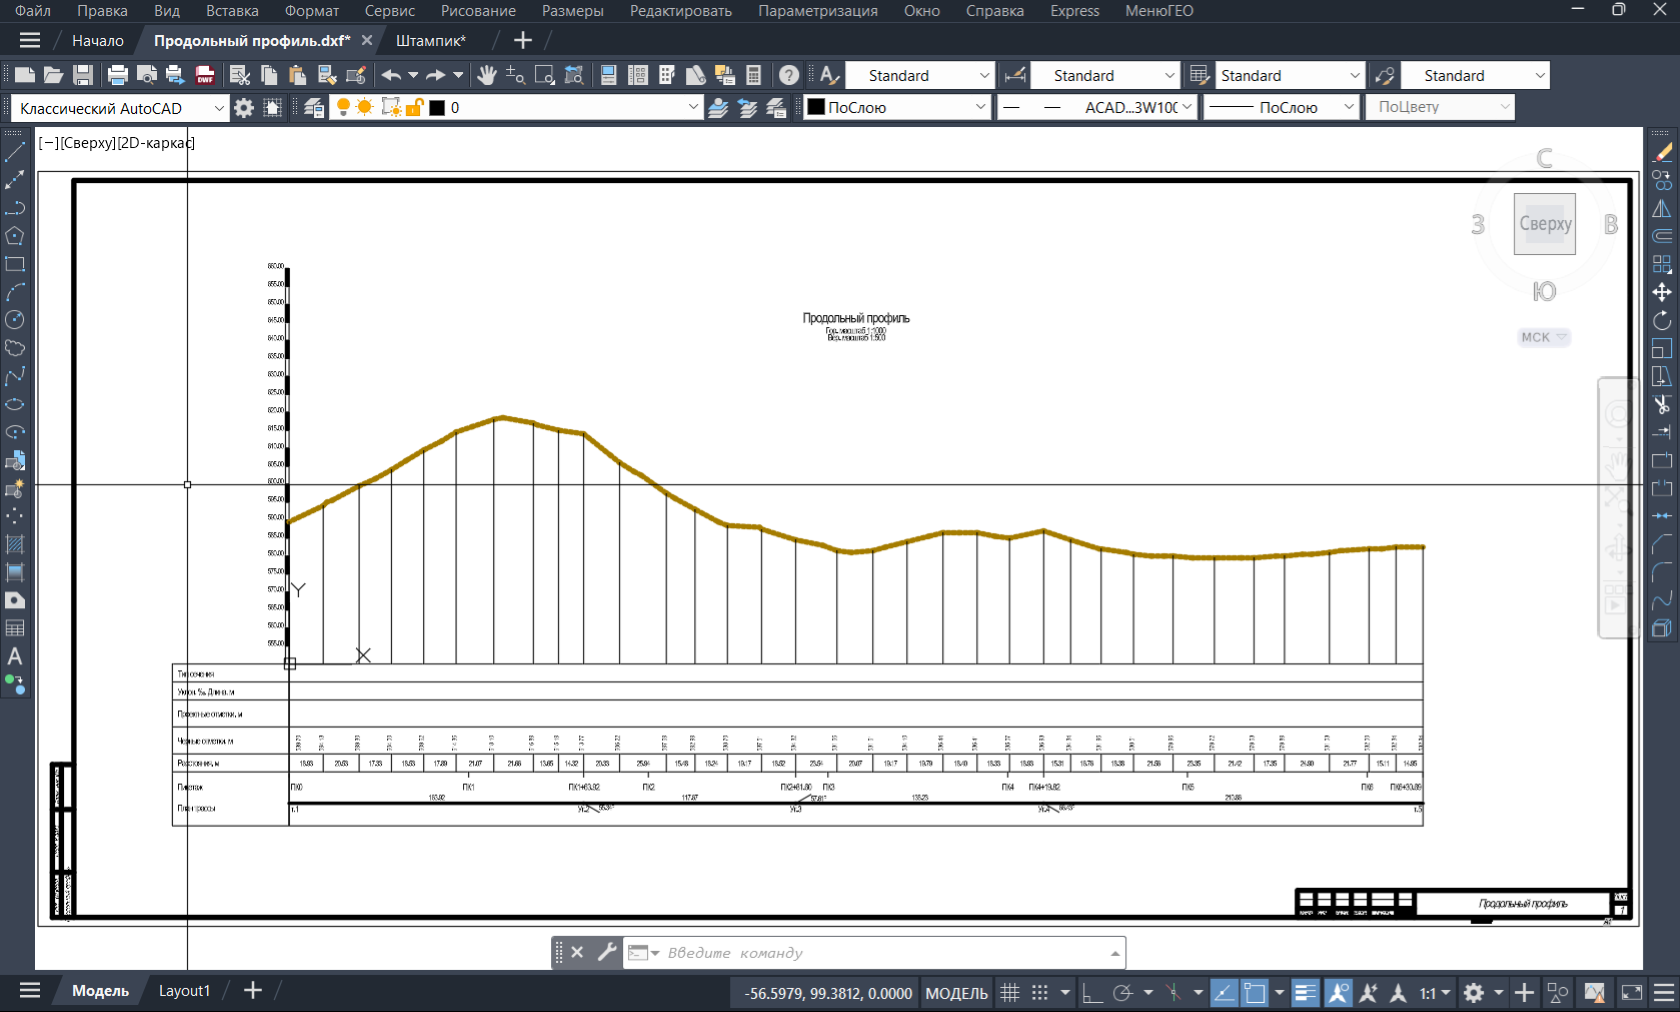Open the Layer Properties manager icon
The width and height of the screenshot is (1680, 1012).
tap(314, 108)
